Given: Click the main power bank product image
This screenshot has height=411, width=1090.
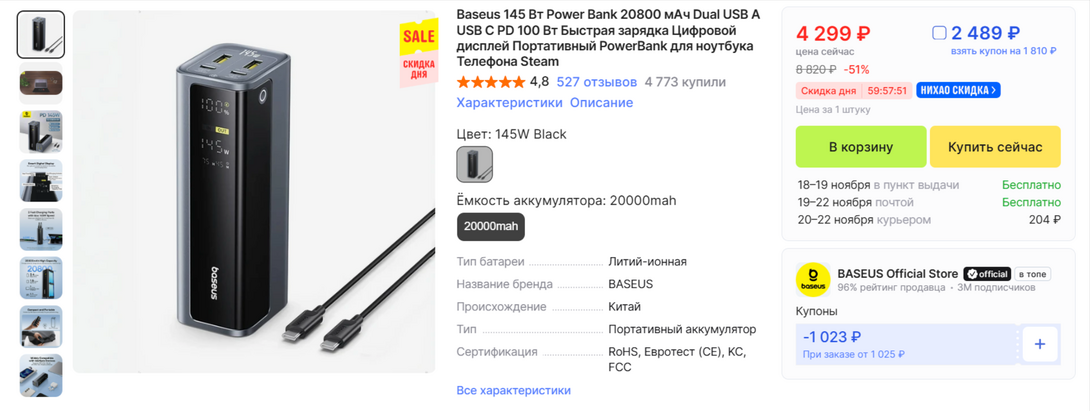Looking at the screenshot, I should tap(254, 192).
